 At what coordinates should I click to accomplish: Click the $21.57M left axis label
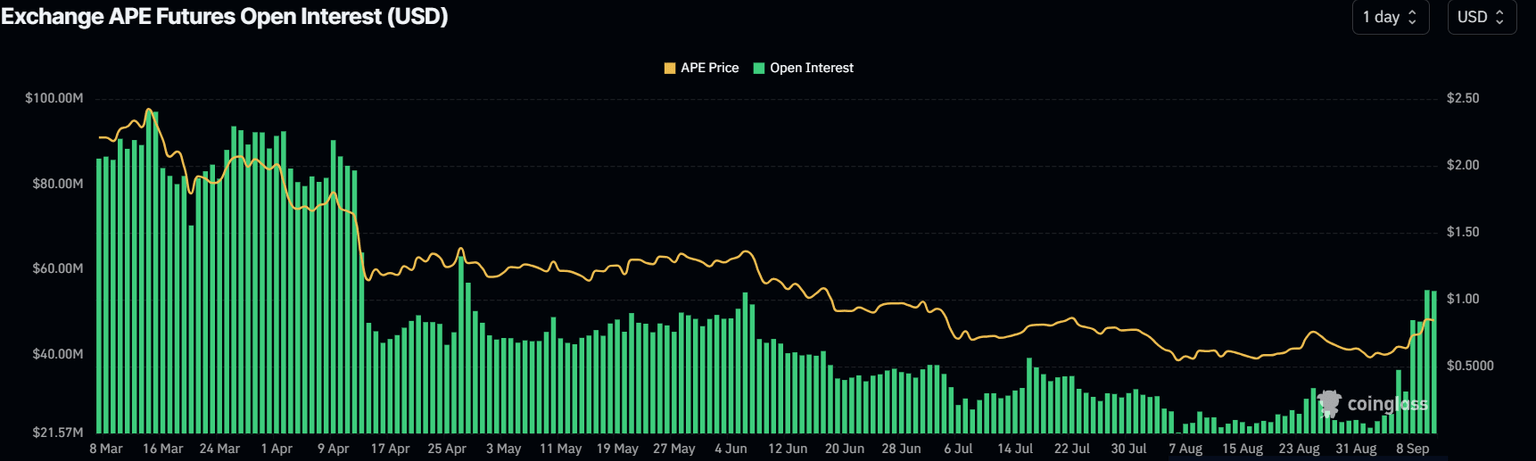(x=56, y=432)
